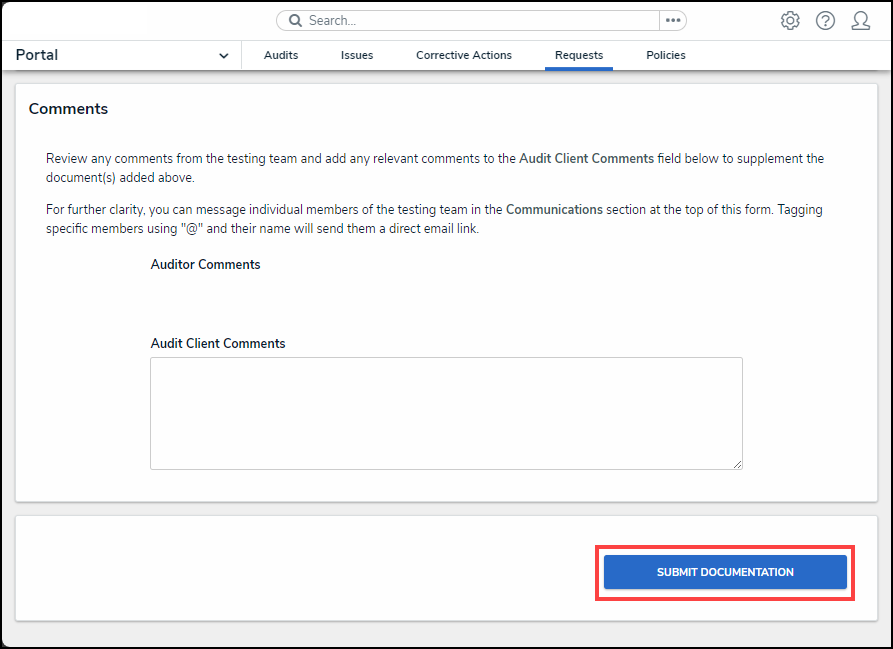
Task: Open the Issues tab
Action: point(357,56)
